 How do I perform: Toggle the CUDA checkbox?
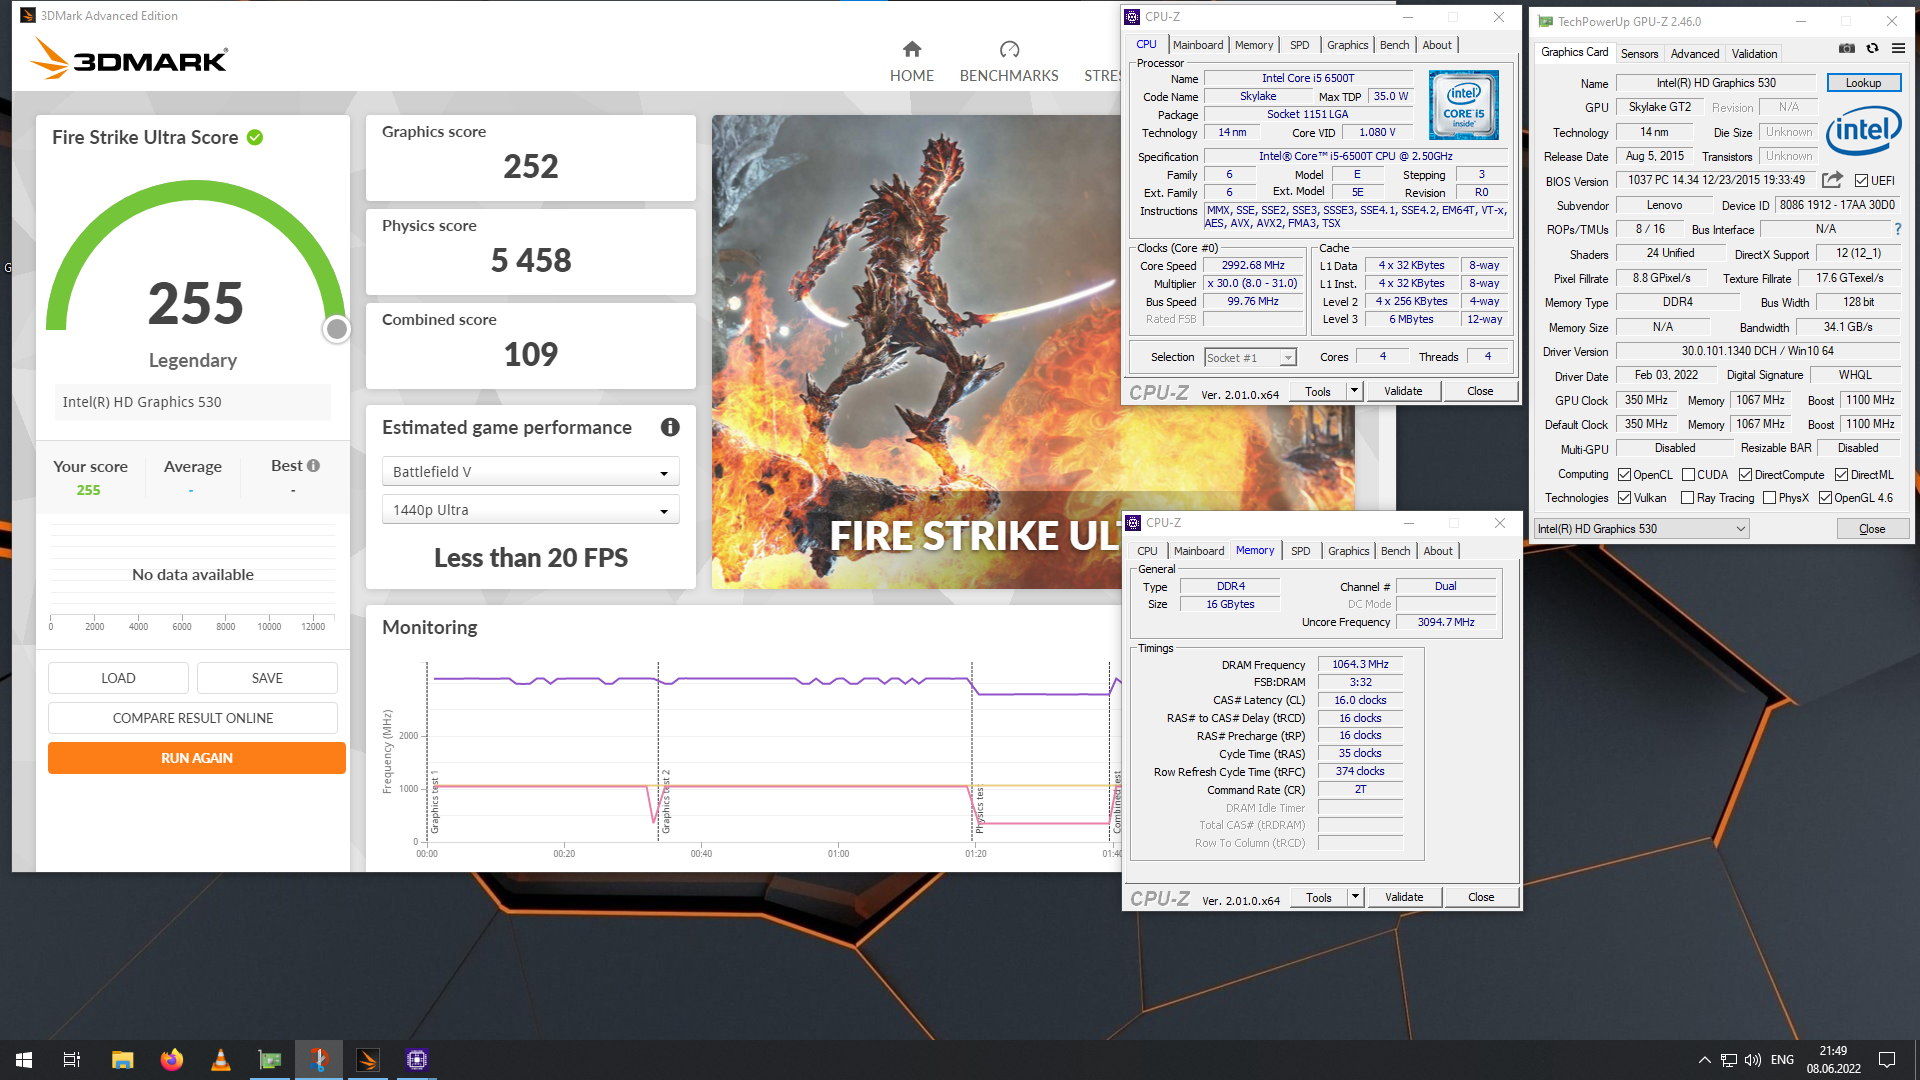click(1688, 475)
